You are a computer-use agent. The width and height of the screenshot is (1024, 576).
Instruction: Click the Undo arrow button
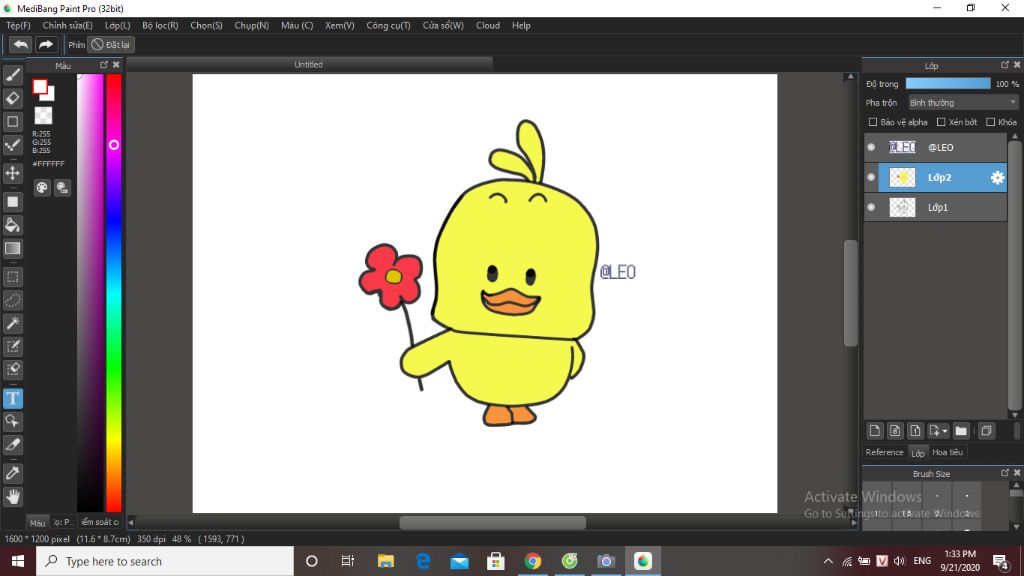click(20, 44)
